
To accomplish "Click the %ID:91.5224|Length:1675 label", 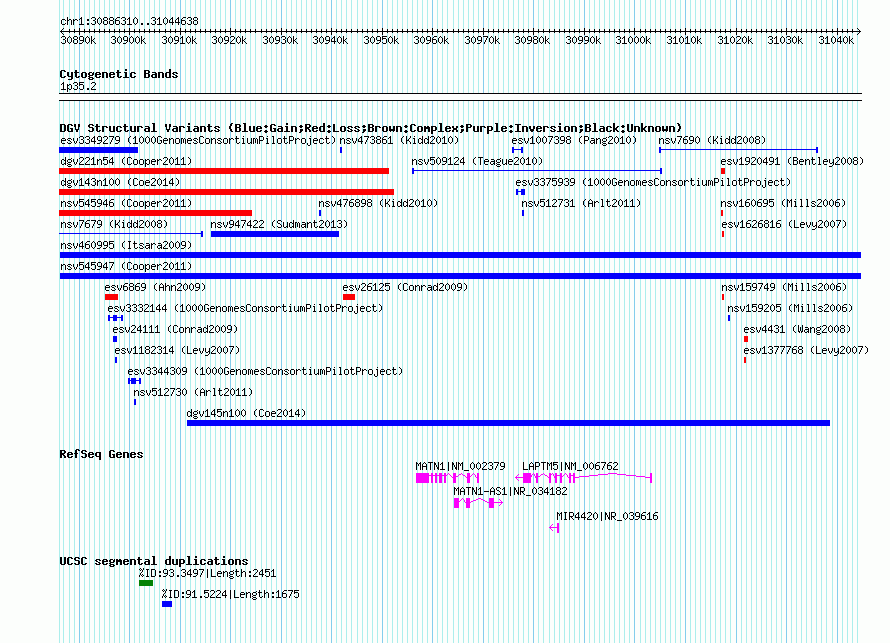I will point(230,594).
